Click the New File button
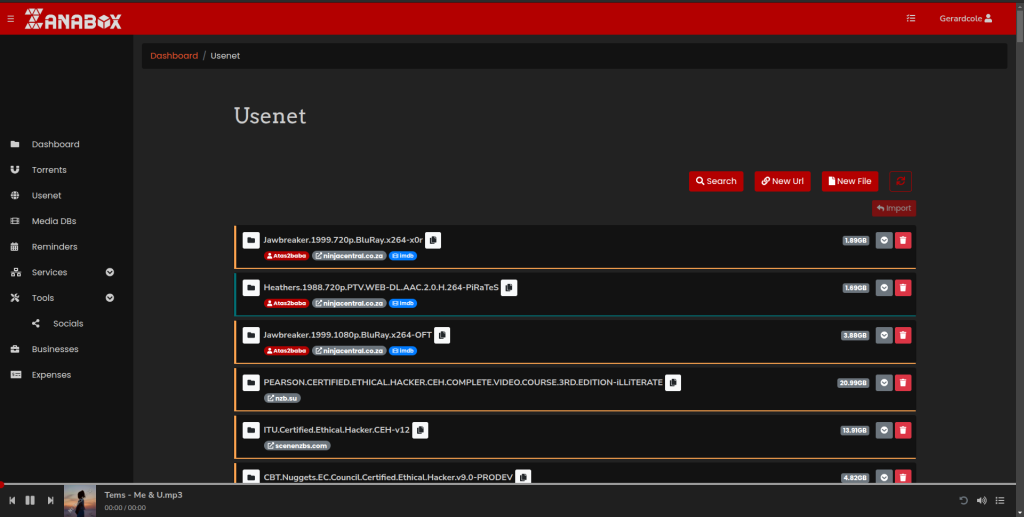This screenshot has width=1024, height=517. [850, 181]
